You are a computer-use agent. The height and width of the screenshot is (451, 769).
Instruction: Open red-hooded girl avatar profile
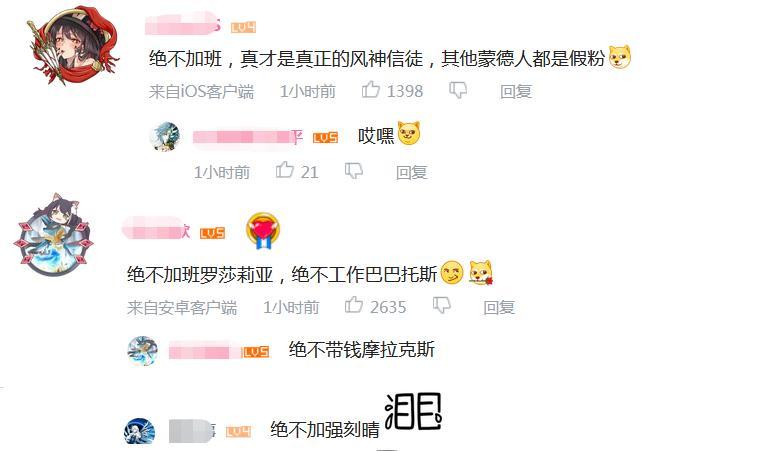pyautogui.click(x=74, y=45)
